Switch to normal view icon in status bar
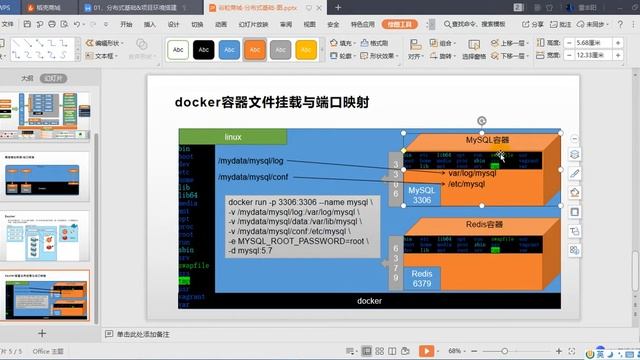 pyautogui.click(x=367, y=351)
